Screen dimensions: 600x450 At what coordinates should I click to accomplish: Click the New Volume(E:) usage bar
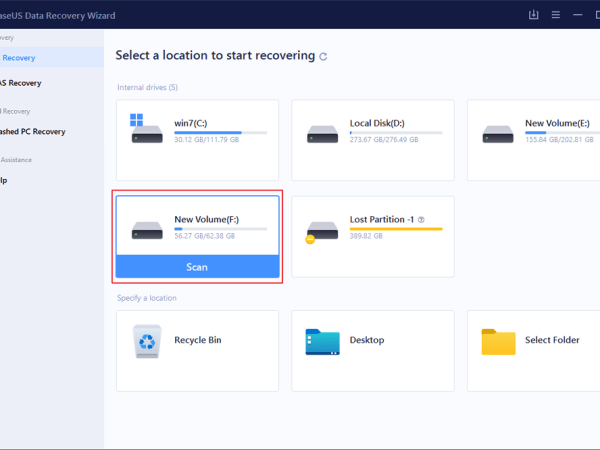562,132
